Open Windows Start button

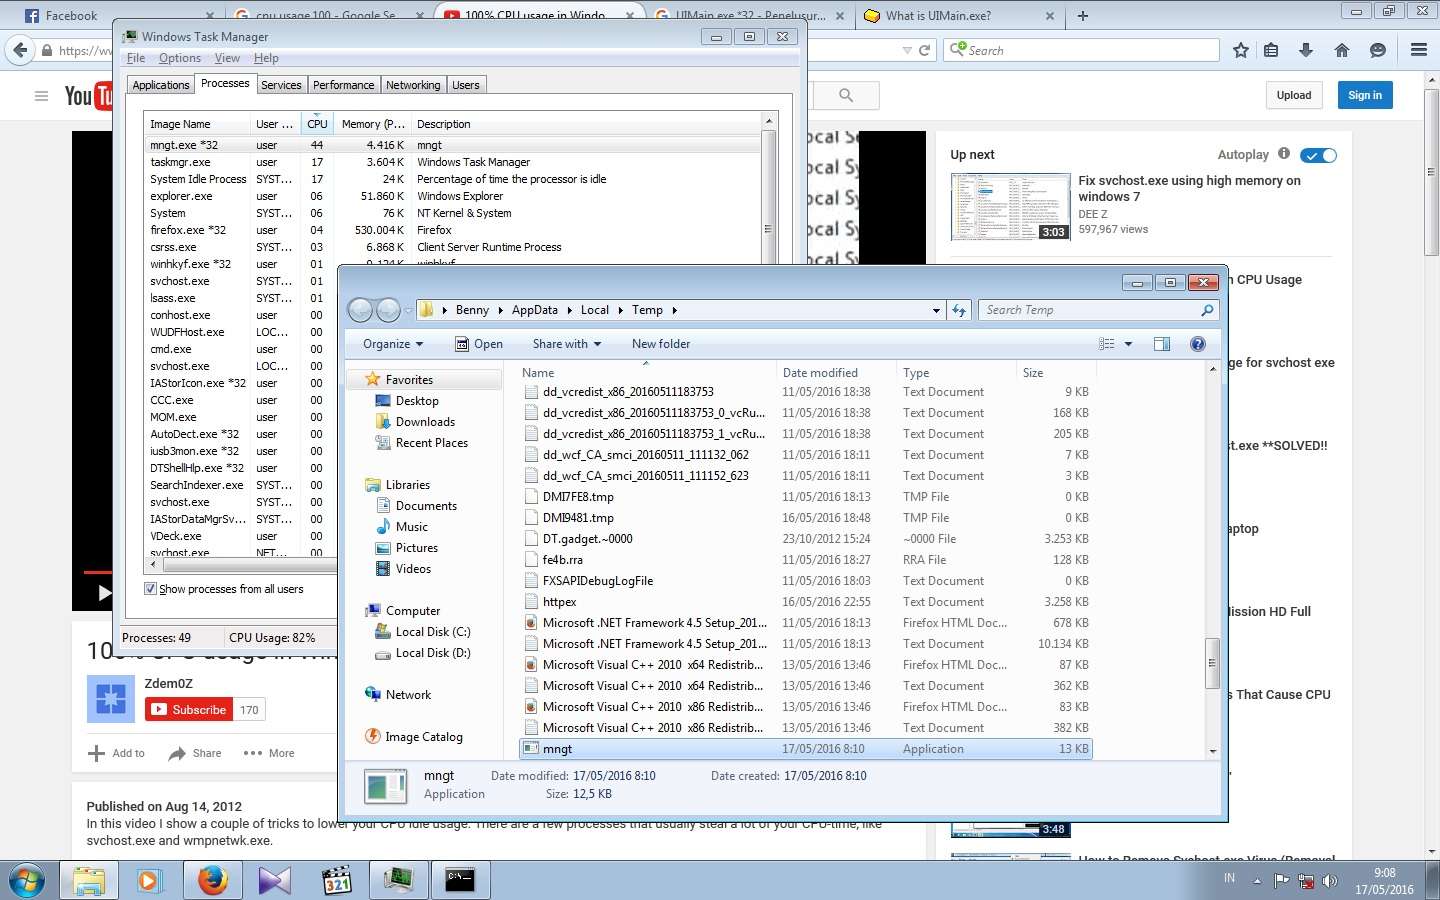[27, 881]
